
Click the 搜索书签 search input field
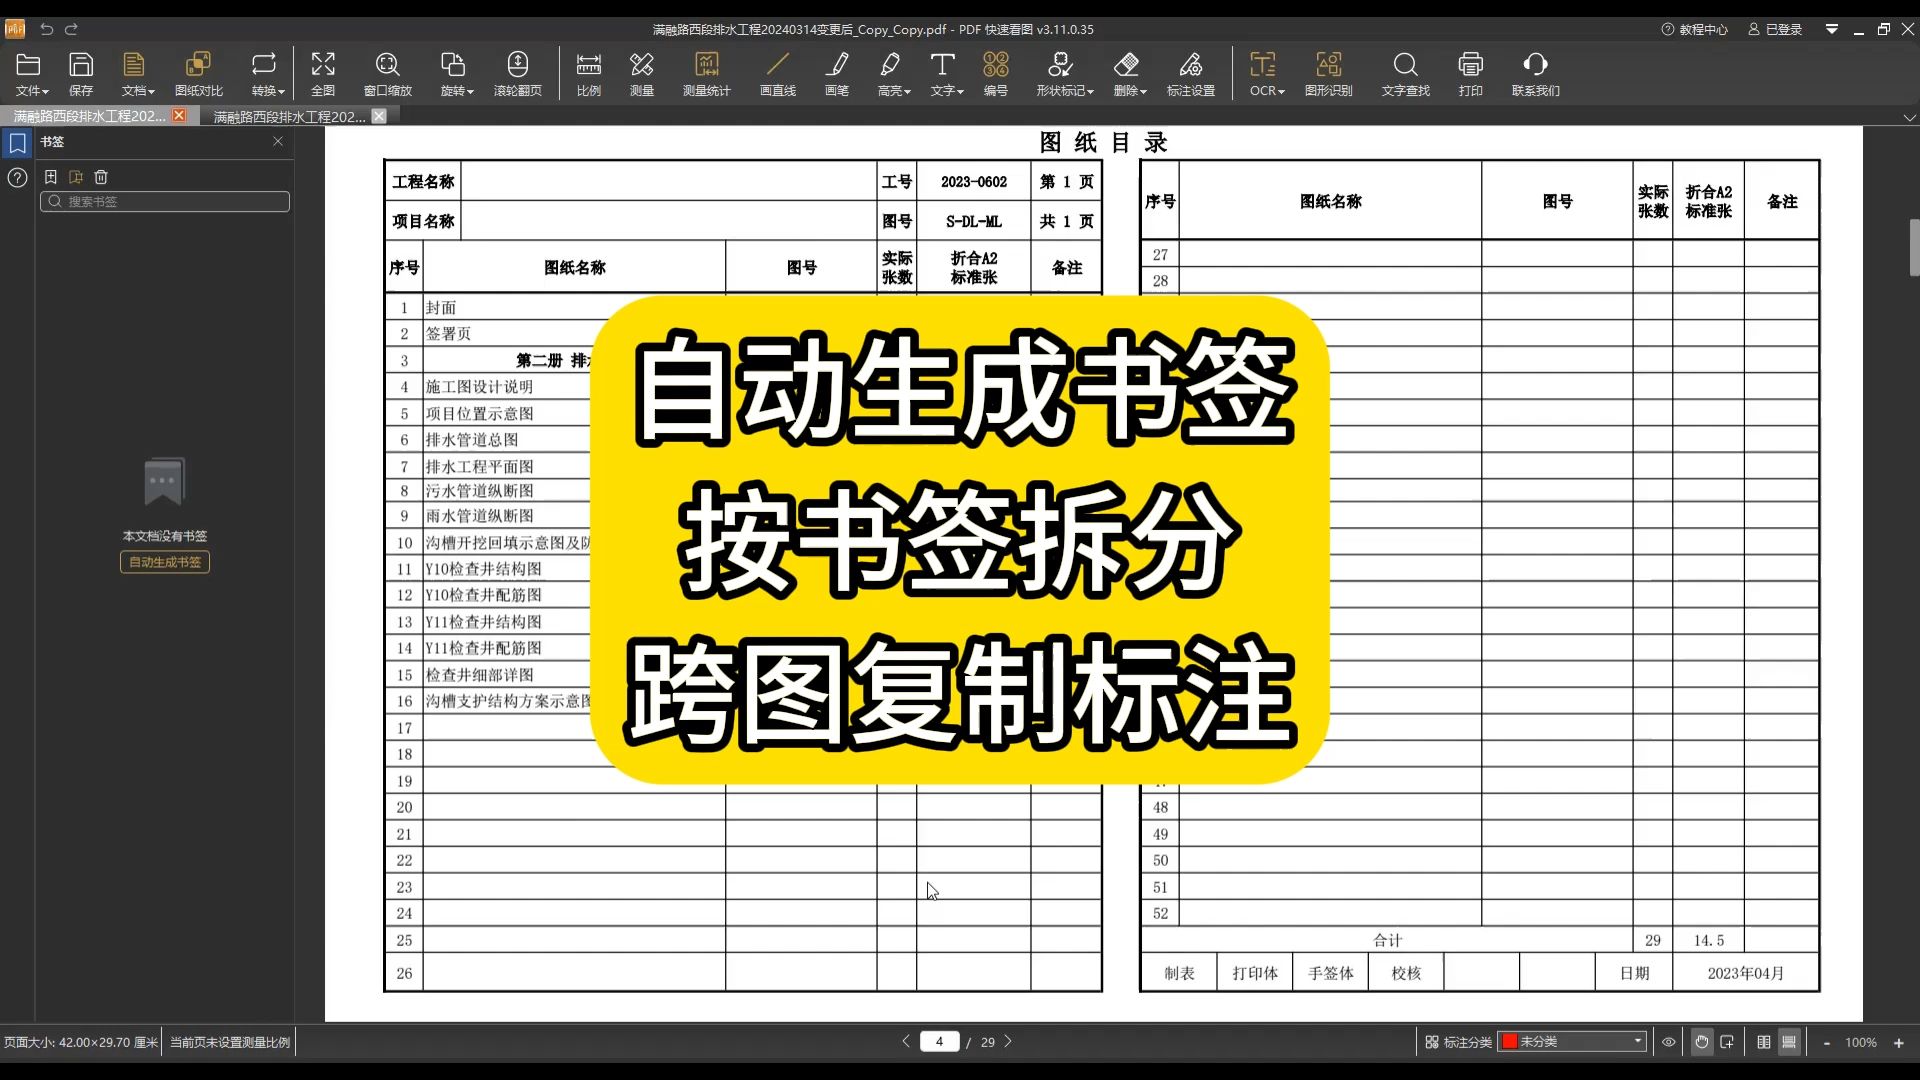coord(164,201)
